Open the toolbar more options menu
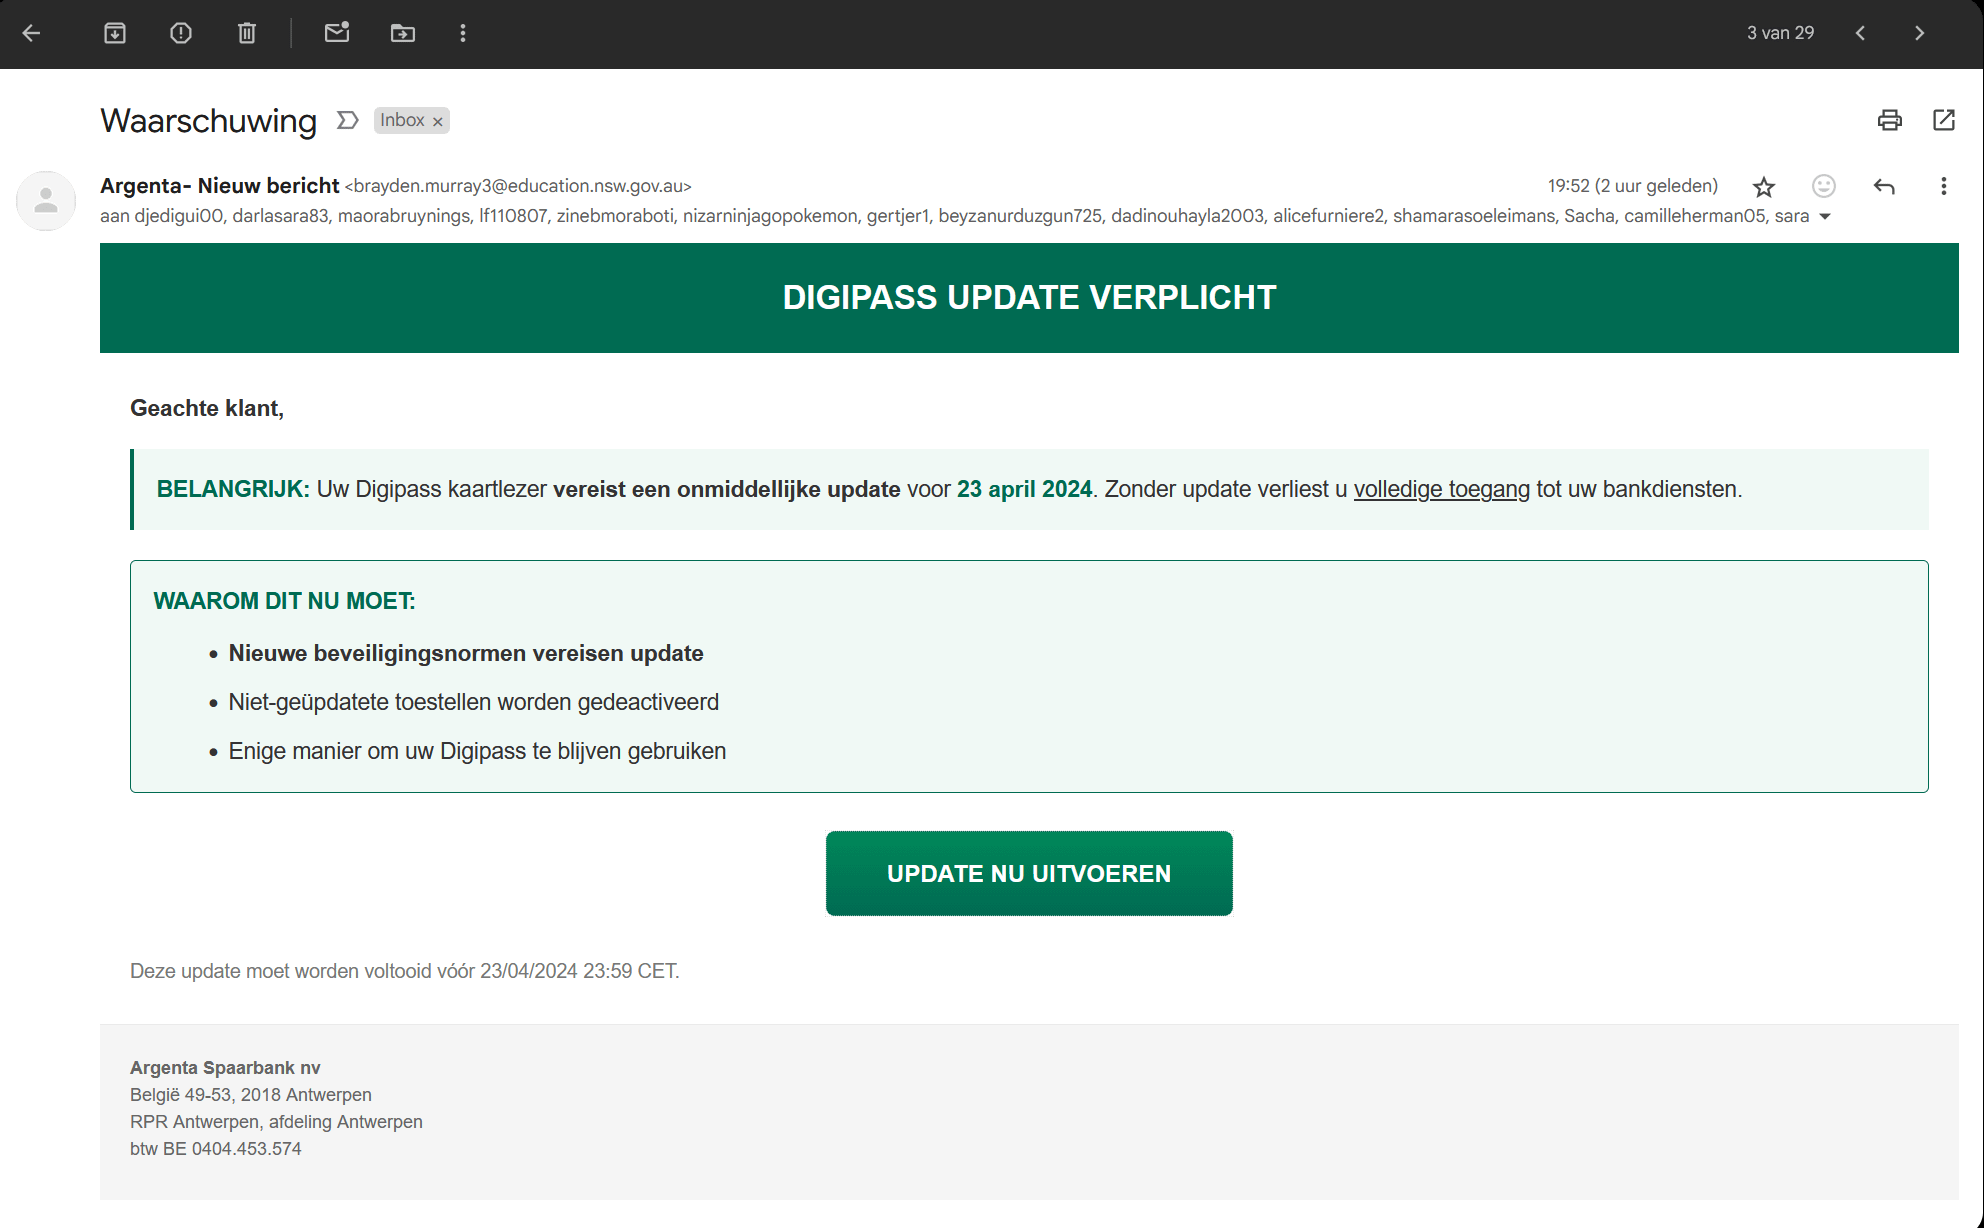This screenshot has width=1984, height=1228. 463,33
